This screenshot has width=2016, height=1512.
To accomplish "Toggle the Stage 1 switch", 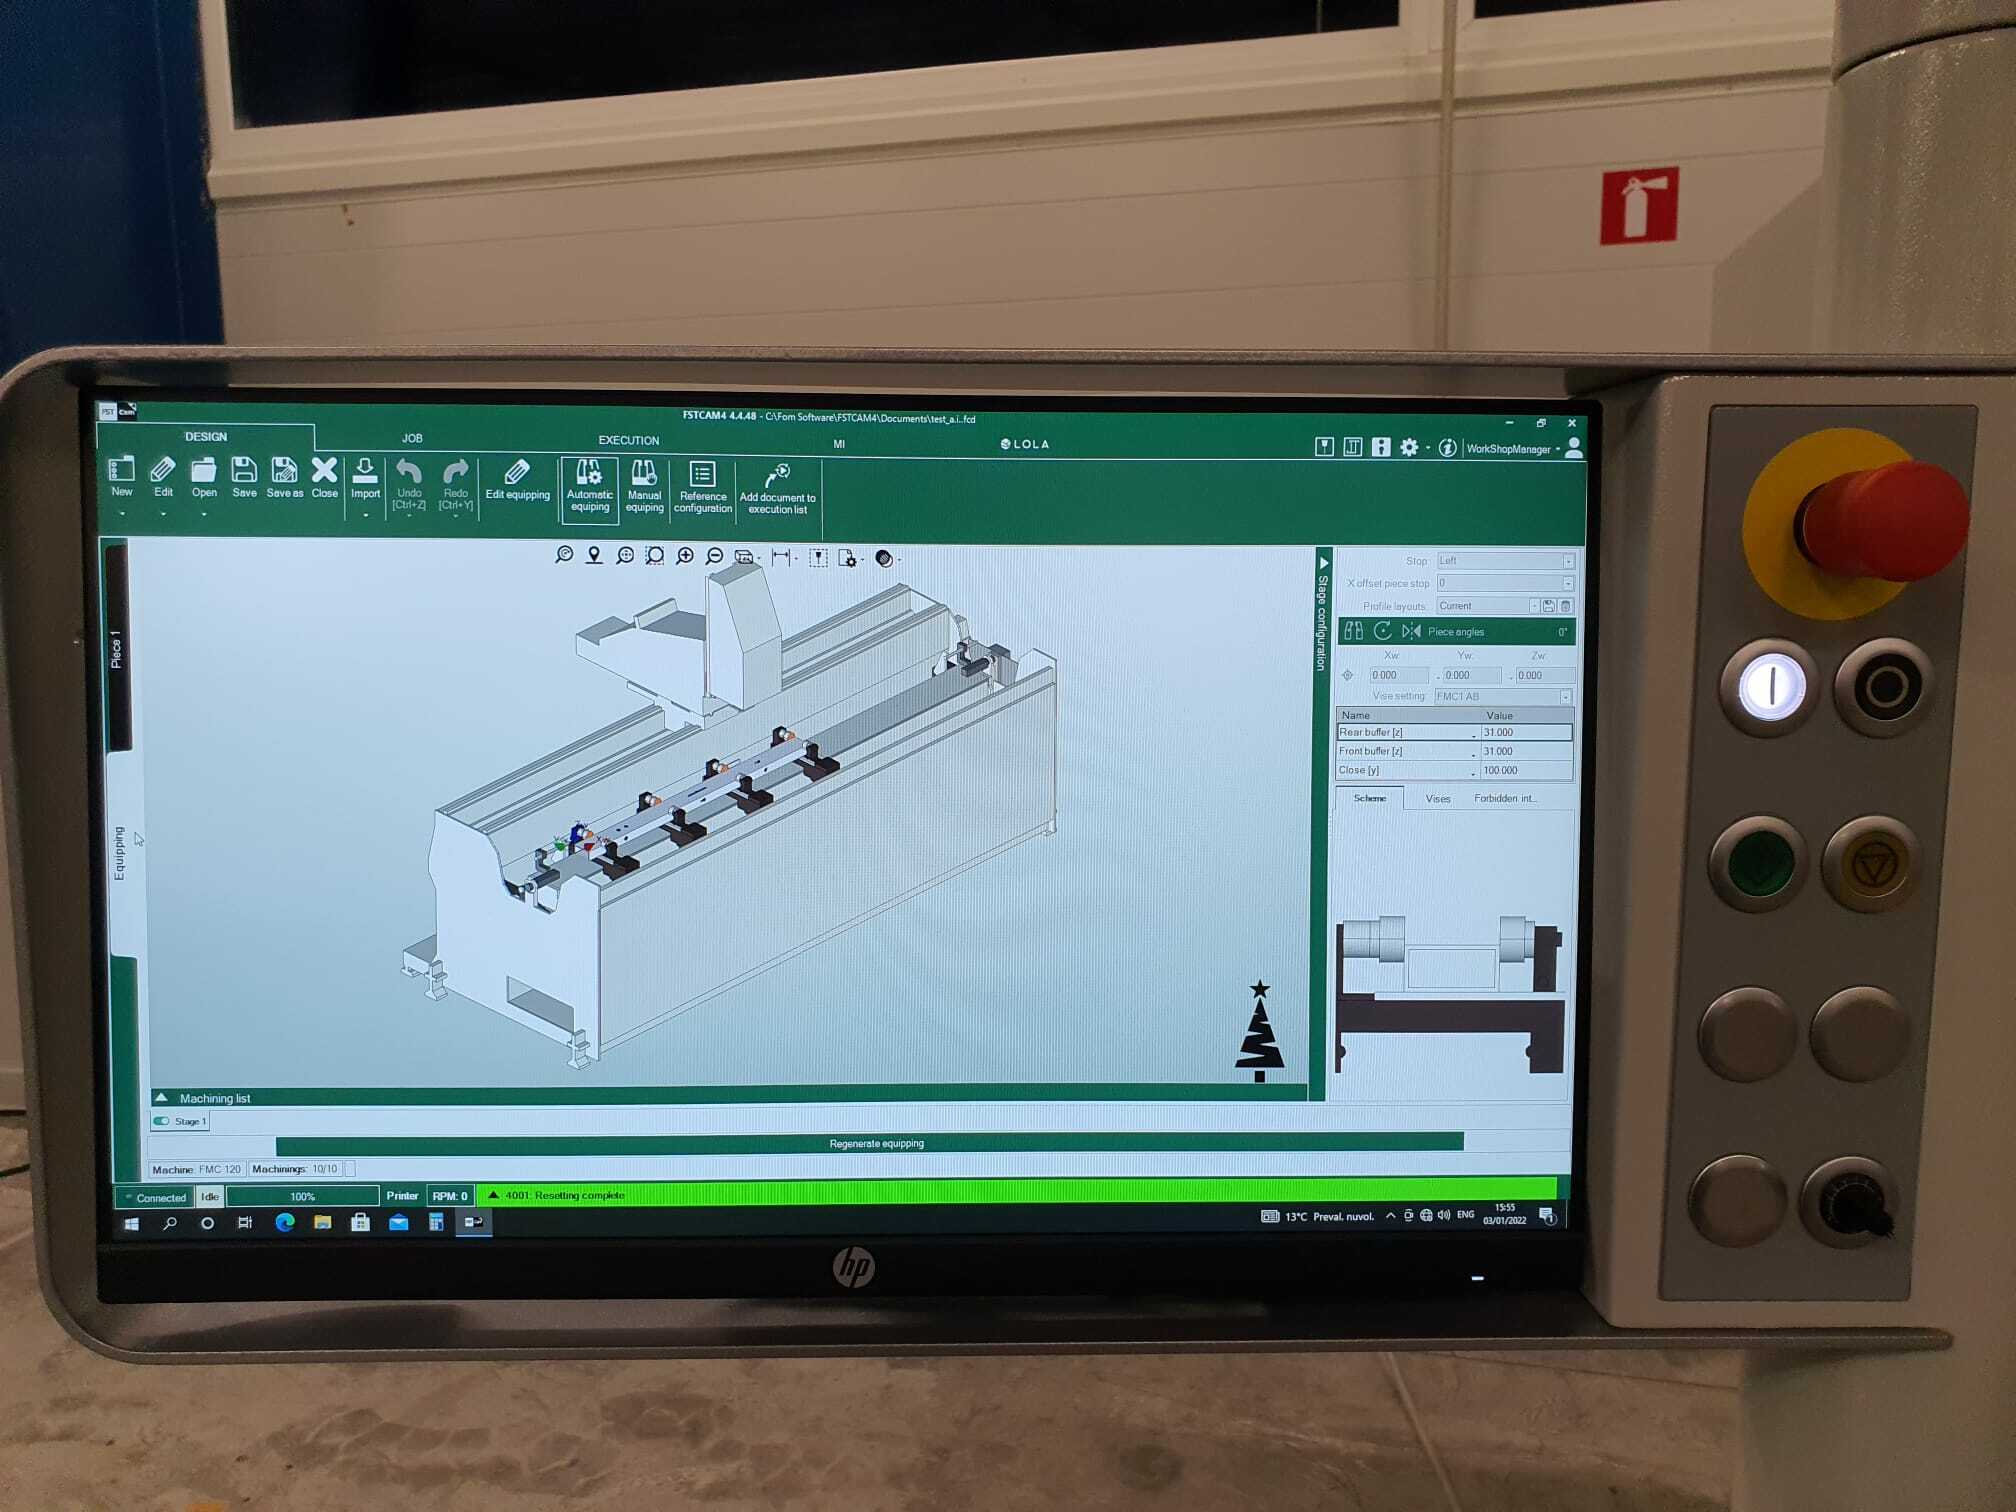I will [x=162, y=1121].
